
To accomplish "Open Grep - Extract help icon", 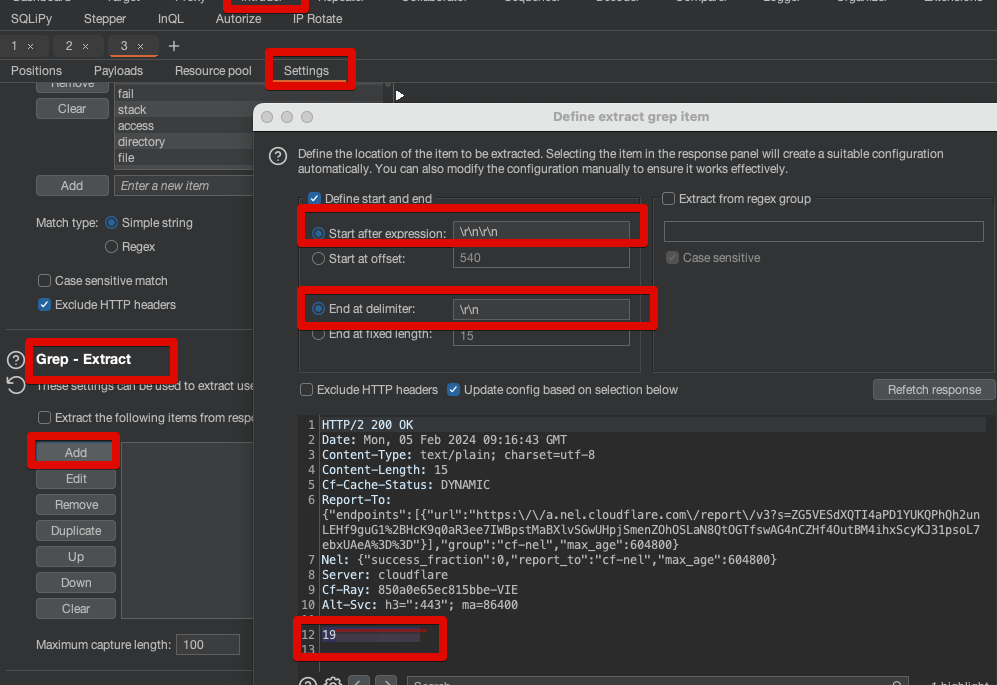I will 15,360.
